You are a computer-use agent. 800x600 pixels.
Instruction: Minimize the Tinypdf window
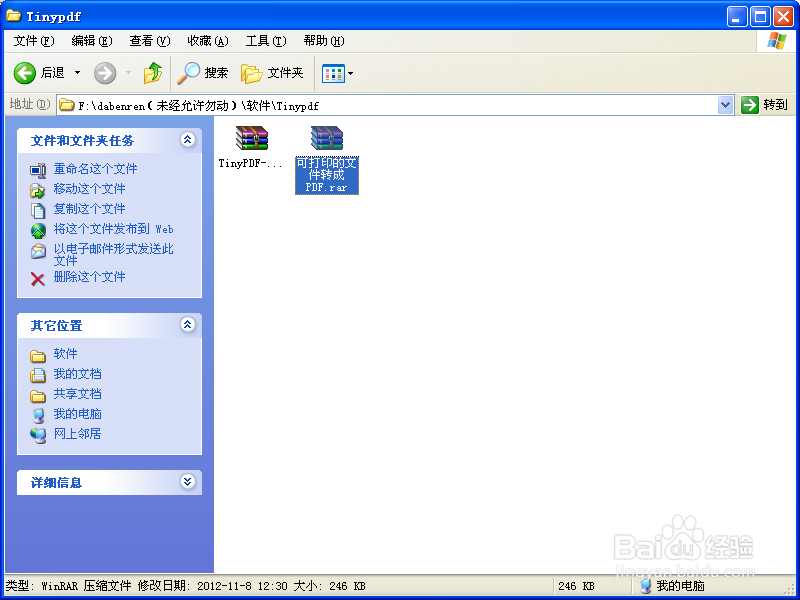tap(736, 17)
